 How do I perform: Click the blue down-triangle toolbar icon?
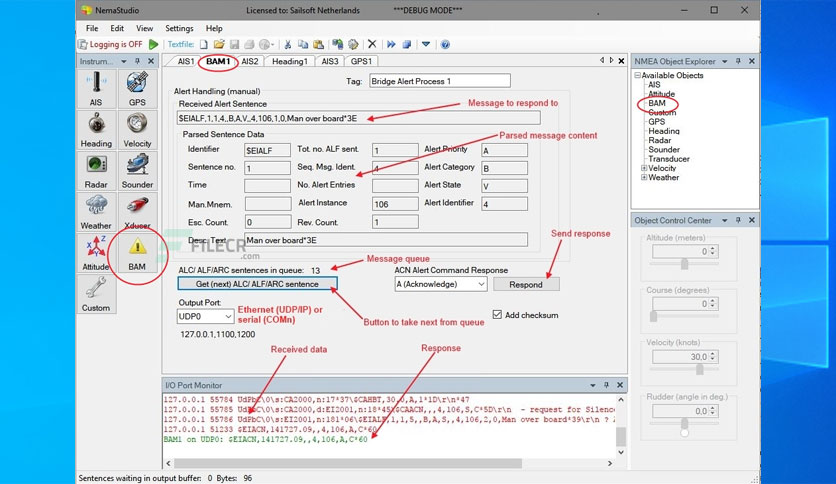coord(426,44)
